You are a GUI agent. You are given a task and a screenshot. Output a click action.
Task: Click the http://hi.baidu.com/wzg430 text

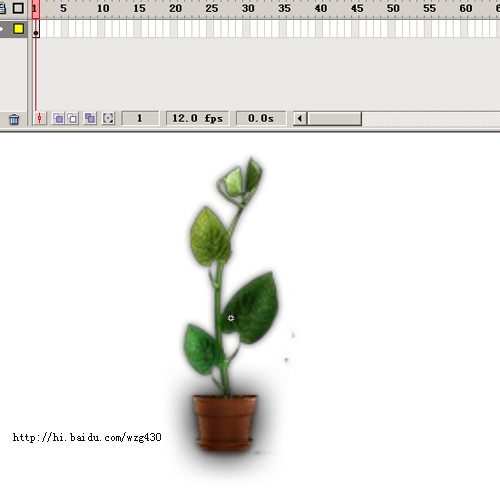point(87,437)
